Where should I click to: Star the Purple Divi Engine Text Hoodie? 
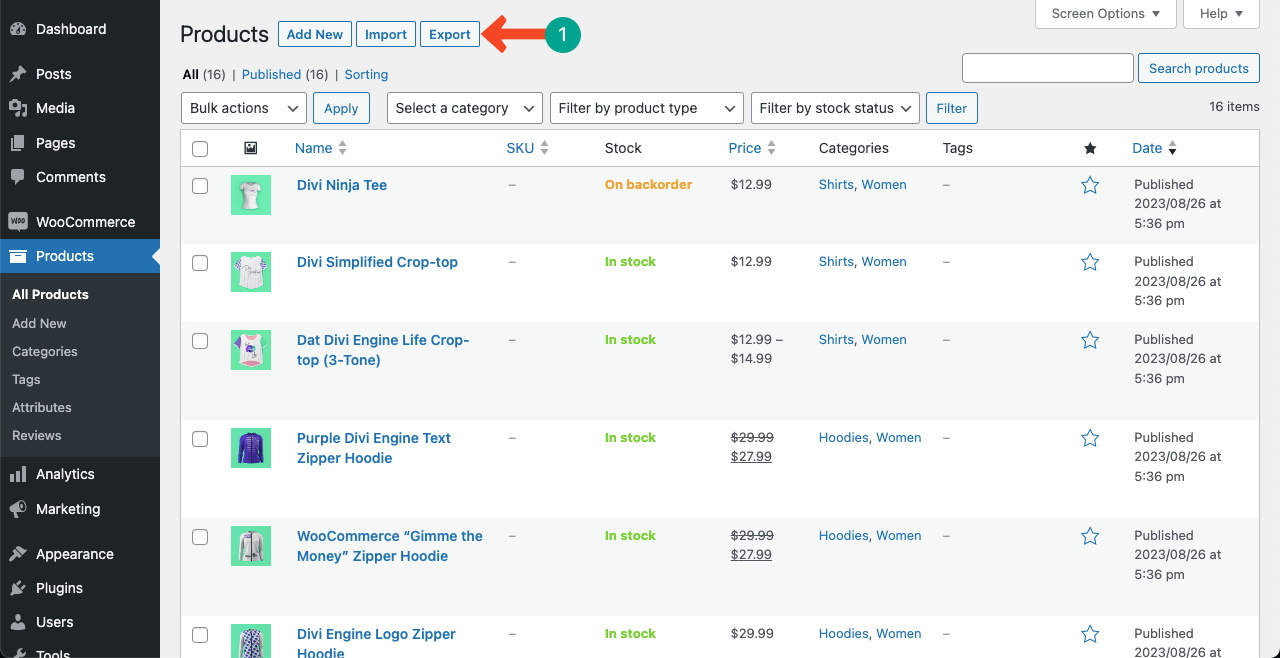click(x=1090, y=438)
